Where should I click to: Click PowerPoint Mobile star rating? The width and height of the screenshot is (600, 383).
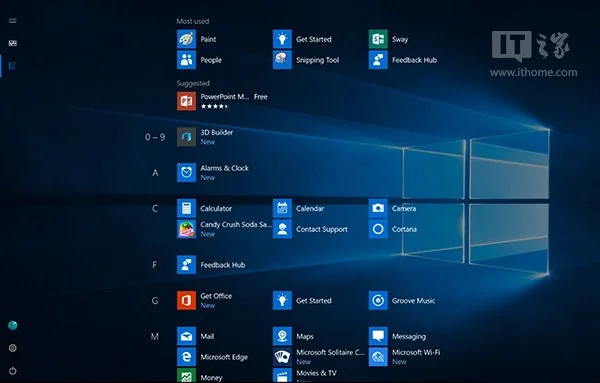[214, 106]
